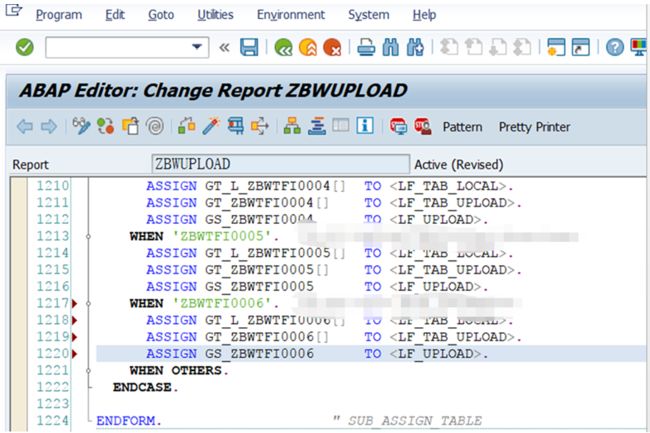Screen dimensions: 650x433
Task: Click the Pretty Printer button
Action: [x=534, y=127]
